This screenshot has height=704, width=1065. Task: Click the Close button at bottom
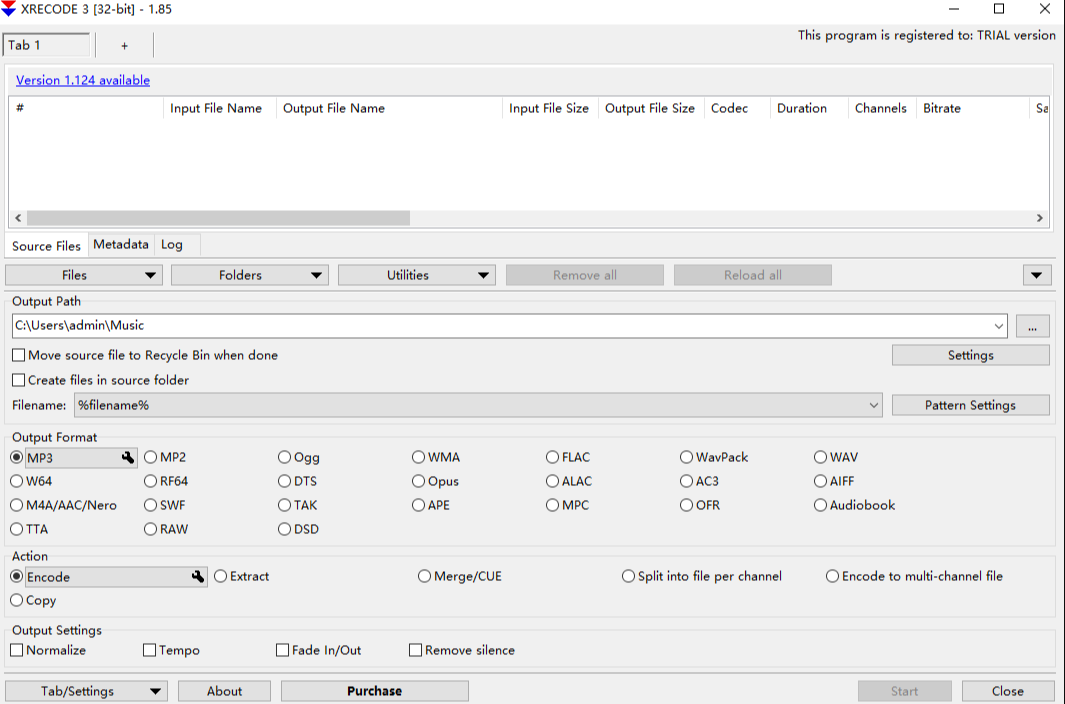(1008, 691)
